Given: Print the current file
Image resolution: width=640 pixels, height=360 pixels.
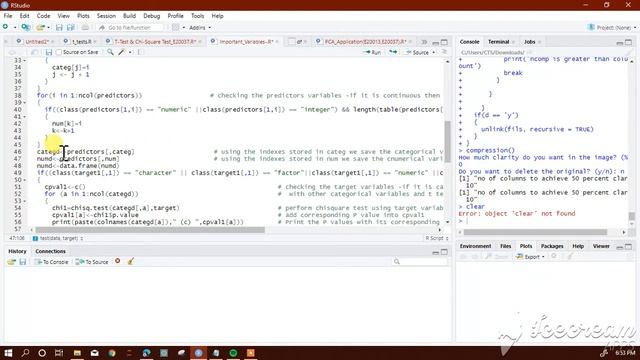Looking at the screenshot, I should point(85,27).
